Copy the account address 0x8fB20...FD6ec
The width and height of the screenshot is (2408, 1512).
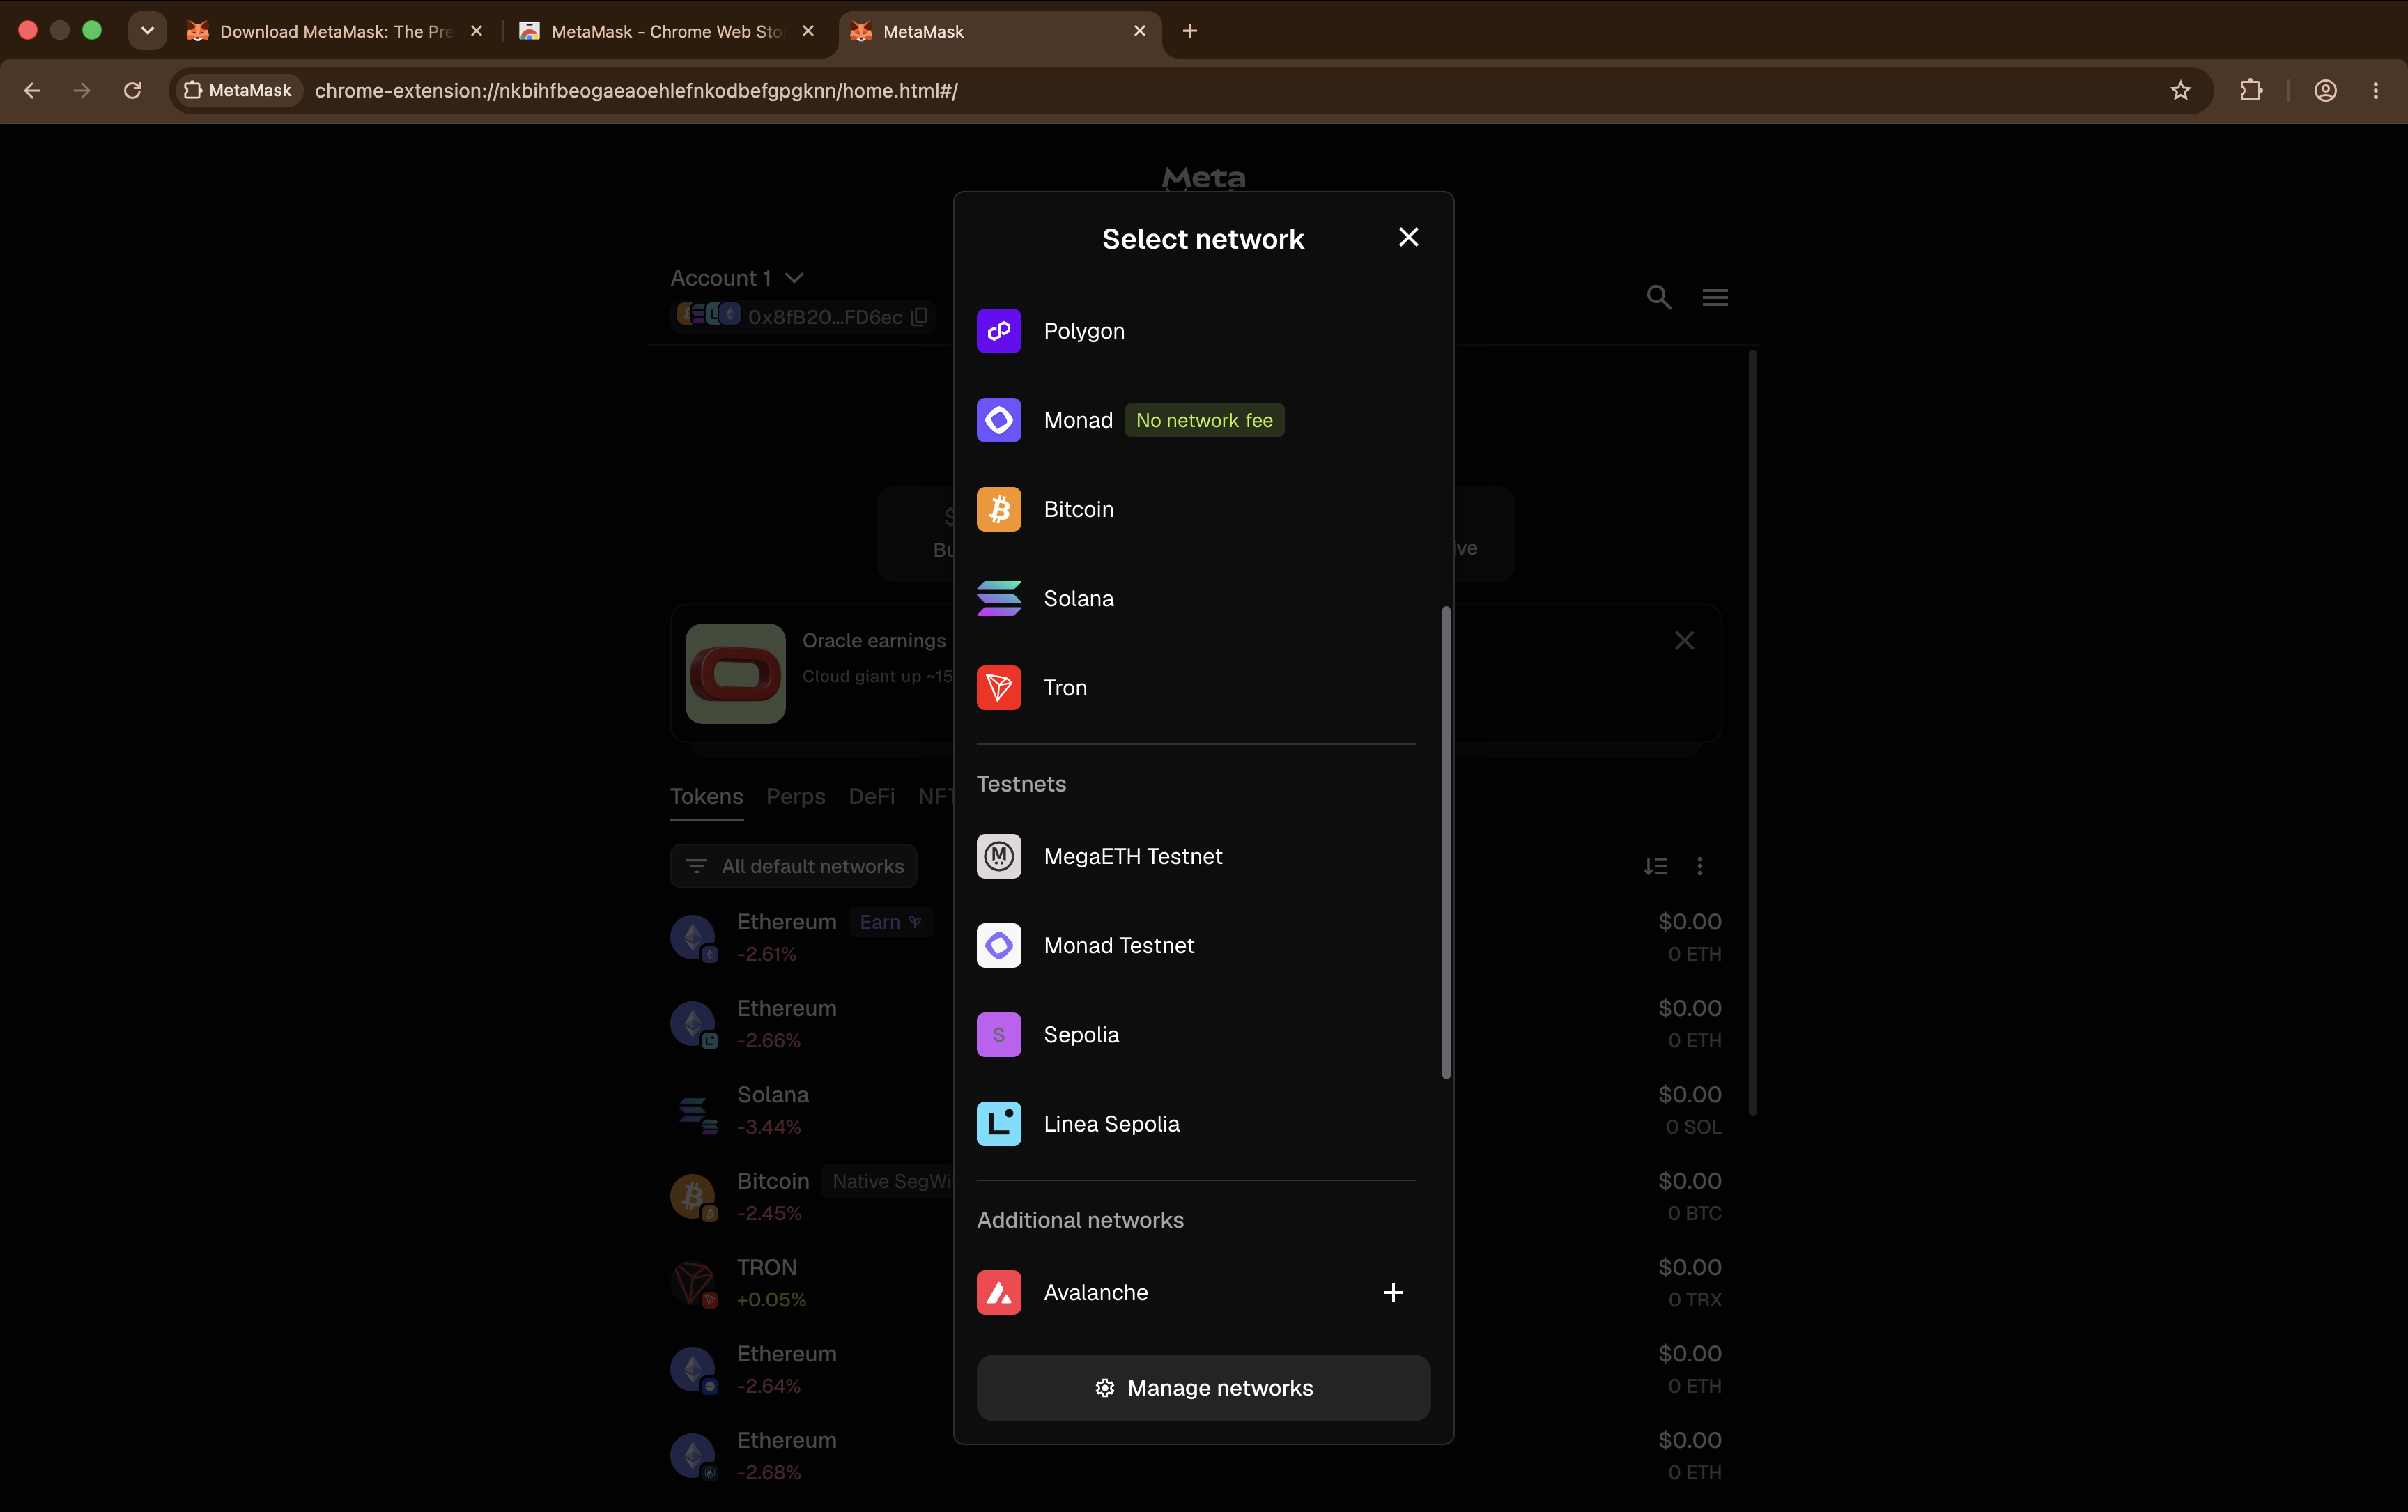[x=920, y=317]
